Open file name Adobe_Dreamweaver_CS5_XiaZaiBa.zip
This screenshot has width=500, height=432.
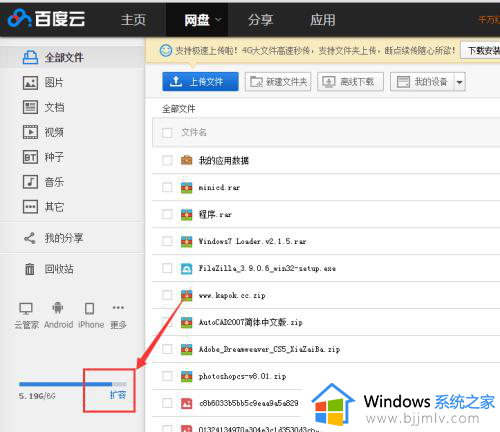[269, 349]
